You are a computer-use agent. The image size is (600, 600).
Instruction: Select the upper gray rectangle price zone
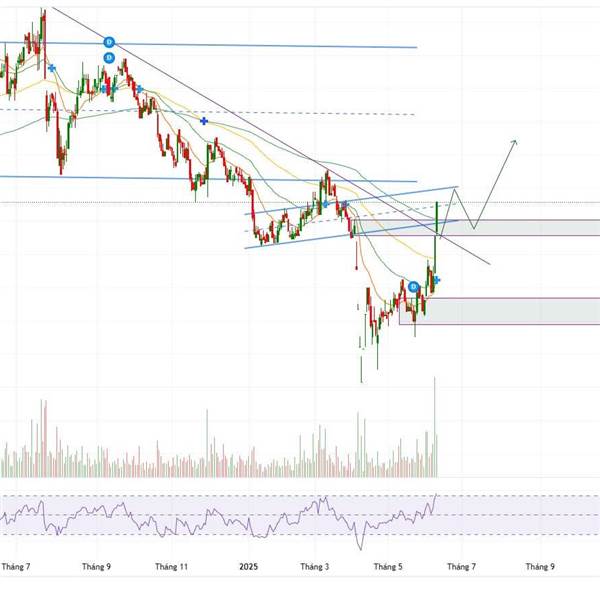coord(476,228)
